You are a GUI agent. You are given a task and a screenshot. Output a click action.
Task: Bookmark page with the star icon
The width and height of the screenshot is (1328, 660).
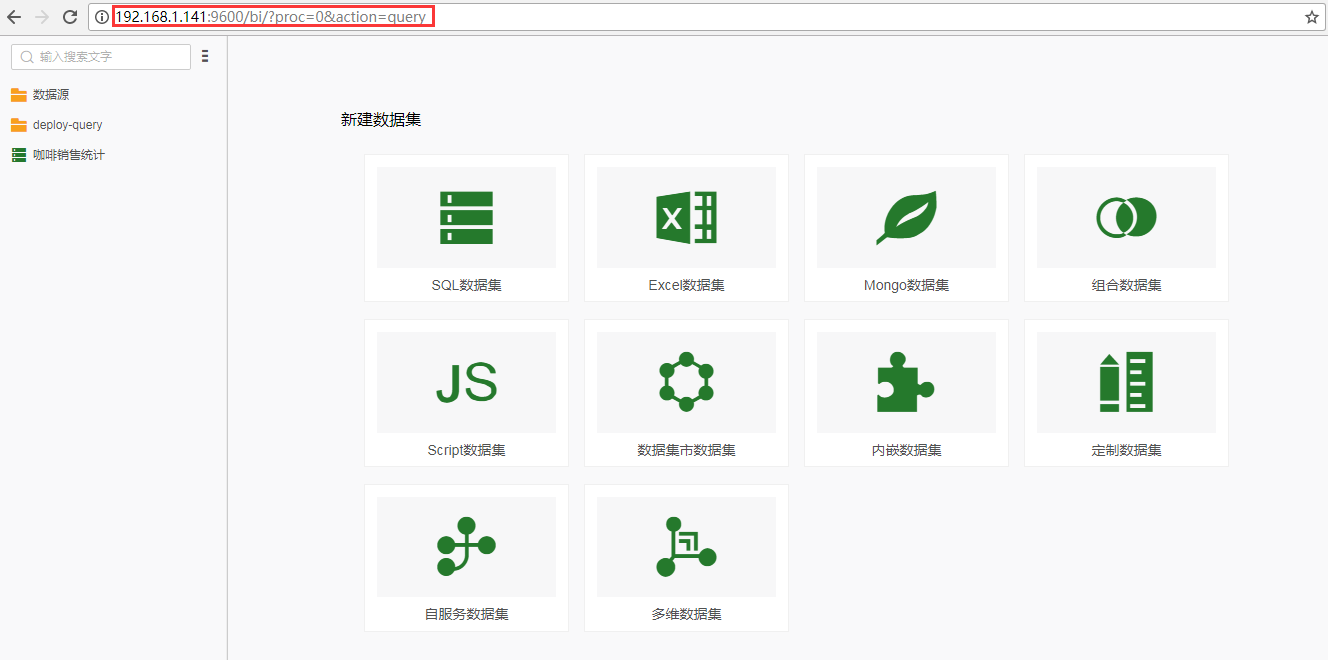[1312, 17]
